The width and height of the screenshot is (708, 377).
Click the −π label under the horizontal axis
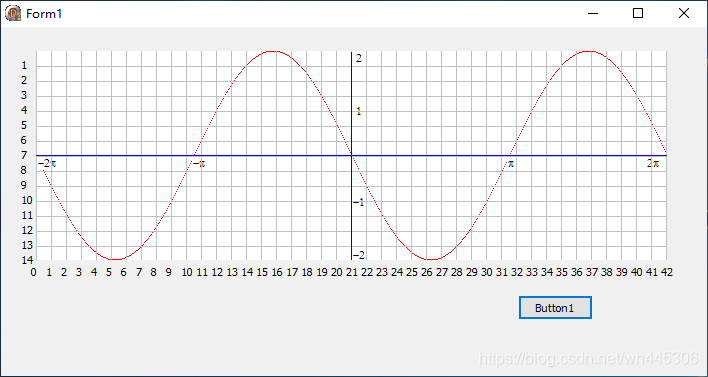[x=199, y=163]
